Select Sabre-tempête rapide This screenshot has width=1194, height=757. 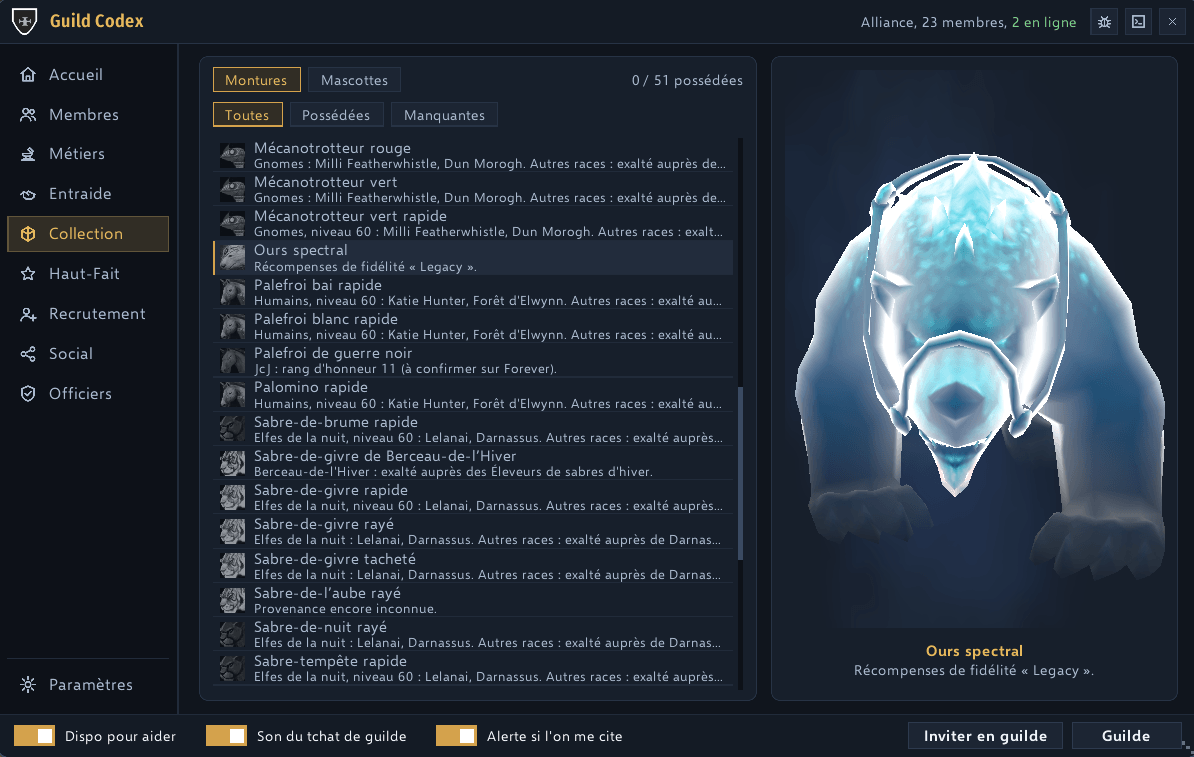point(473,669)
